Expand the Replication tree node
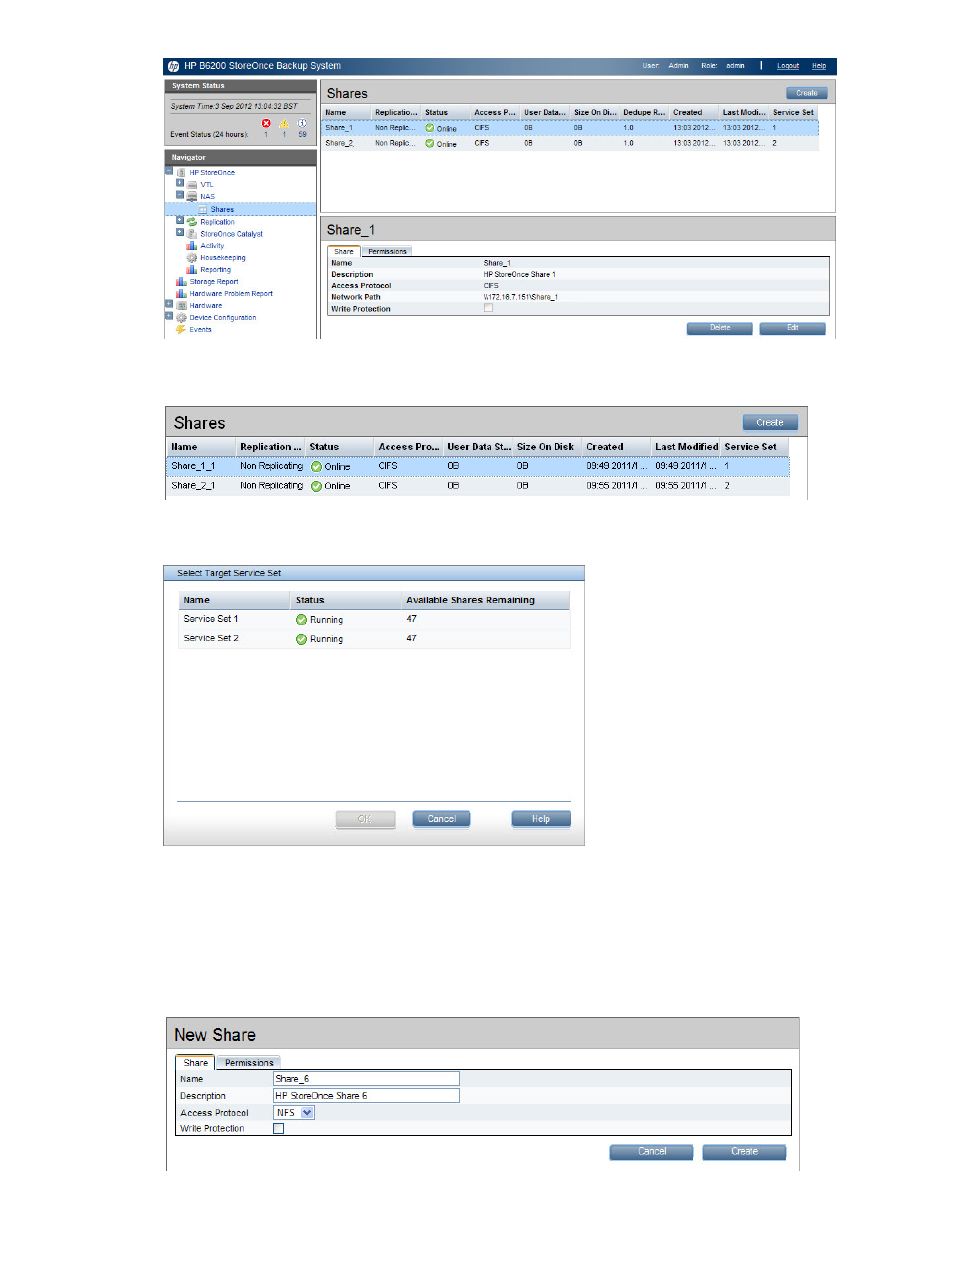Image resolution: width=954 pixels, height=1270 pixels. click(x=180, y=220)
